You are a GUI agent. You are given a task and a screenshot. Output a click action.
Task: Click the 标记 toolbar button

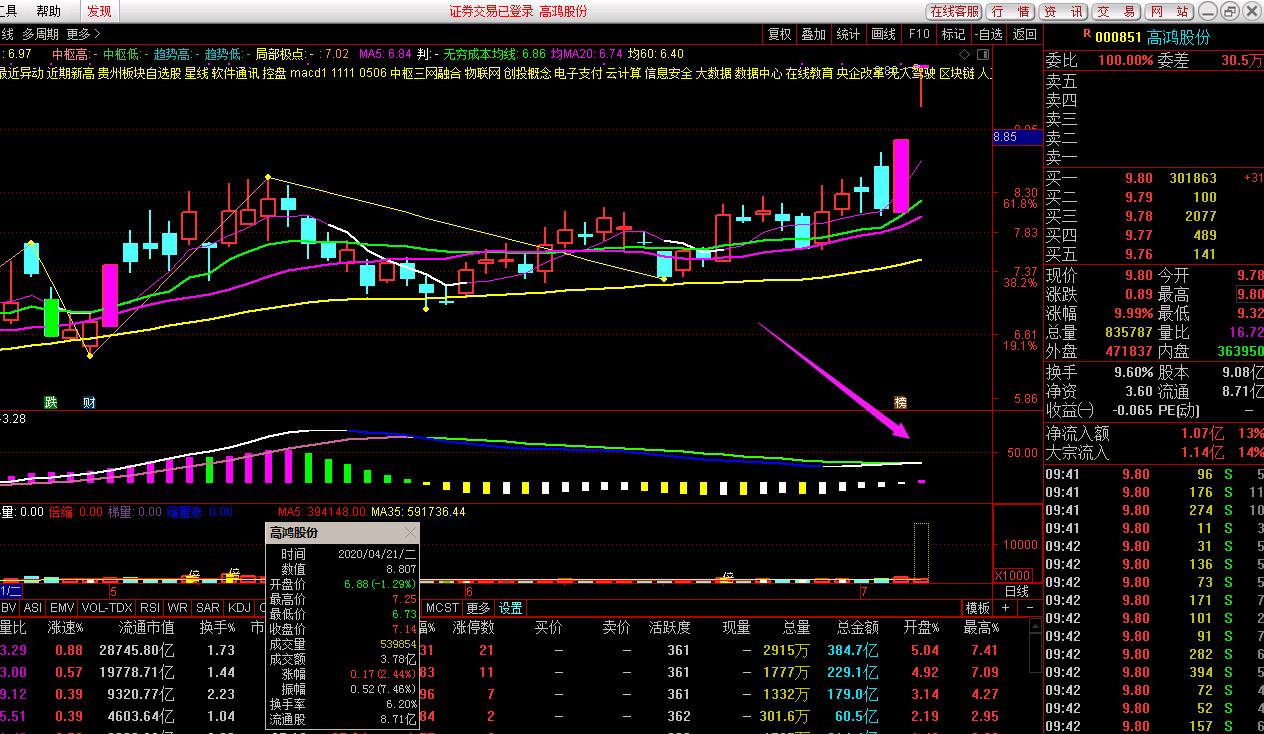(953, 34)
